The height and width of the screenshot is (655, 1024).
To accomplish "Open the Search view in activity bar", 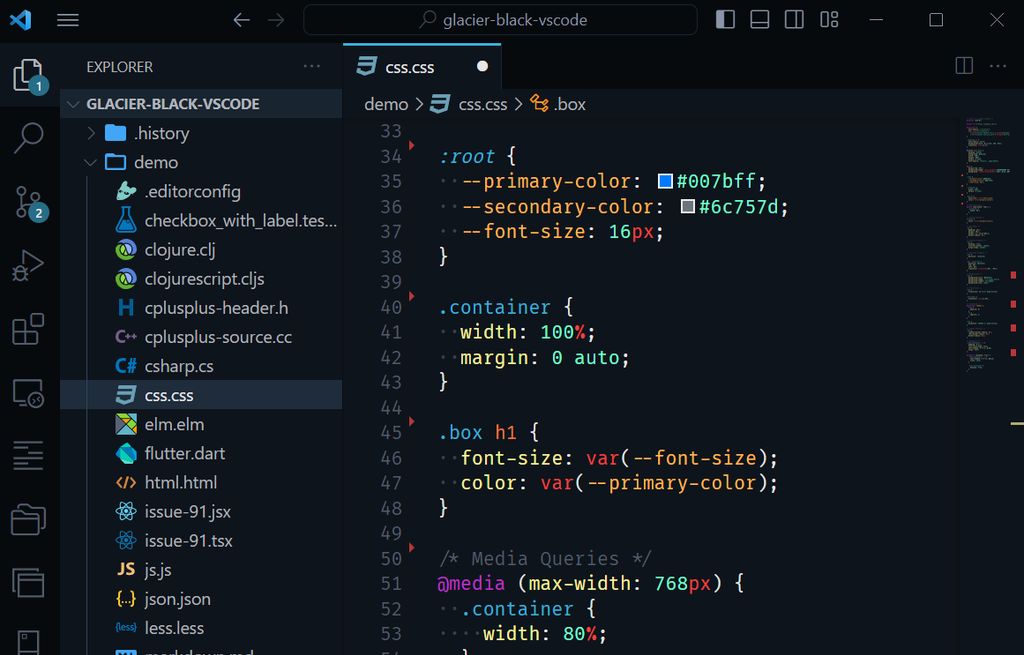I will pos(28,138).
